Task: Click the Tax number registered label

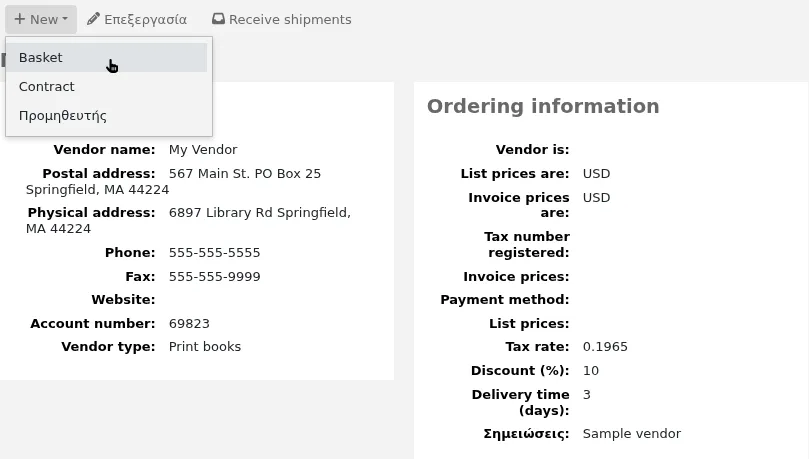Action: pyautogui.click(x=527, y=244)
